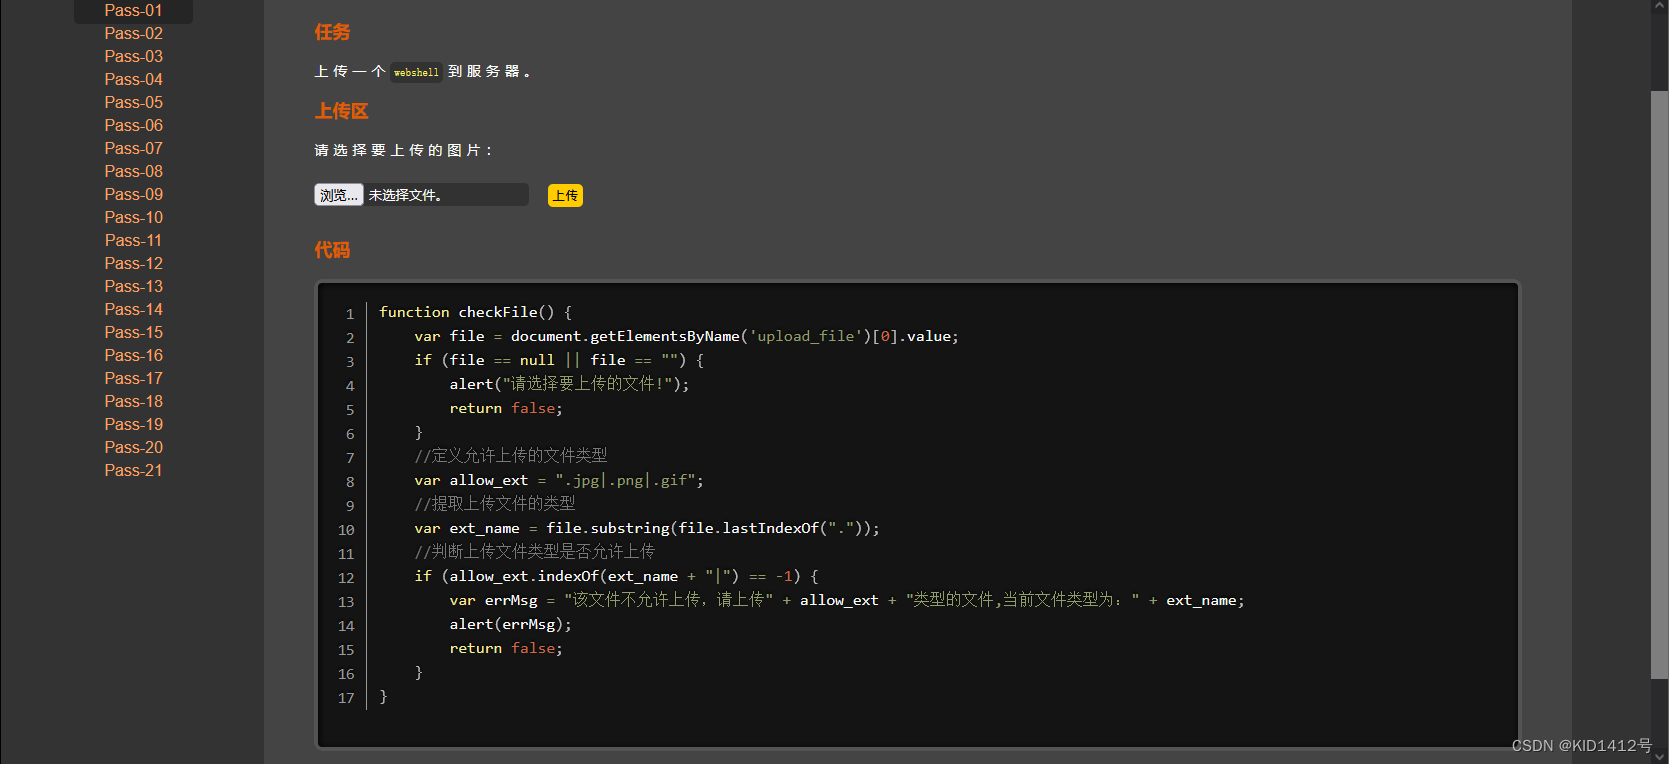Navigate to Pass-20 challenge
The height and width of the screenshot is (764, 1669).
[x=133, y=447]
